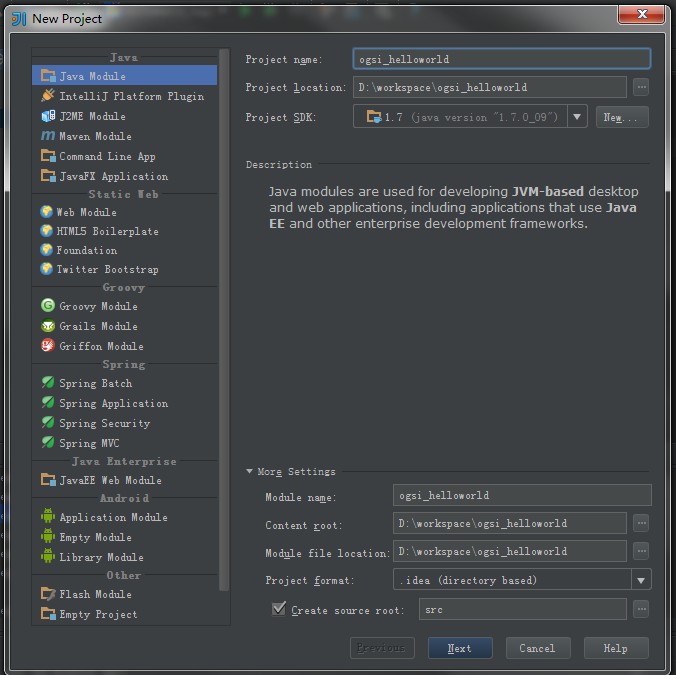
Task: Click the JavaEE Web Module icon
Action: click(48, 479)
